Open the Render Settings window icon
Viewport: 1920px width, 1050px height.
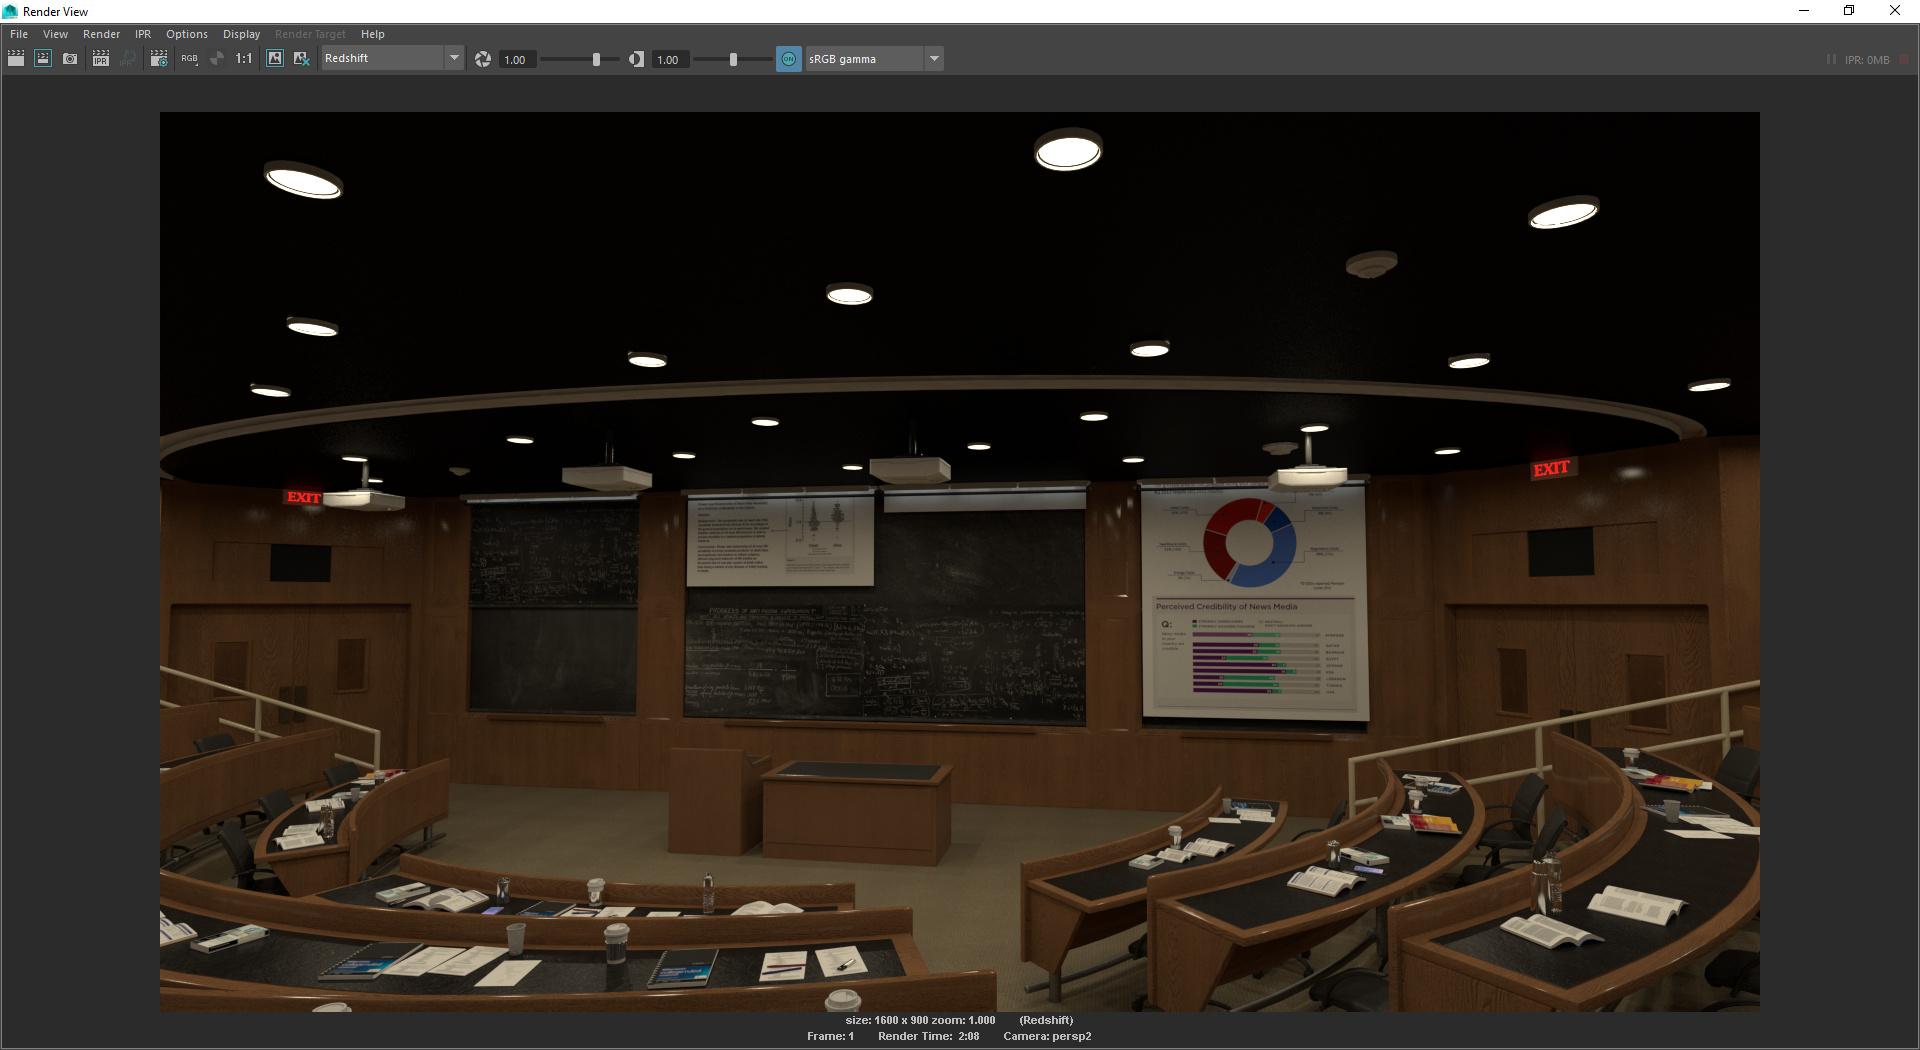(159, 59)
